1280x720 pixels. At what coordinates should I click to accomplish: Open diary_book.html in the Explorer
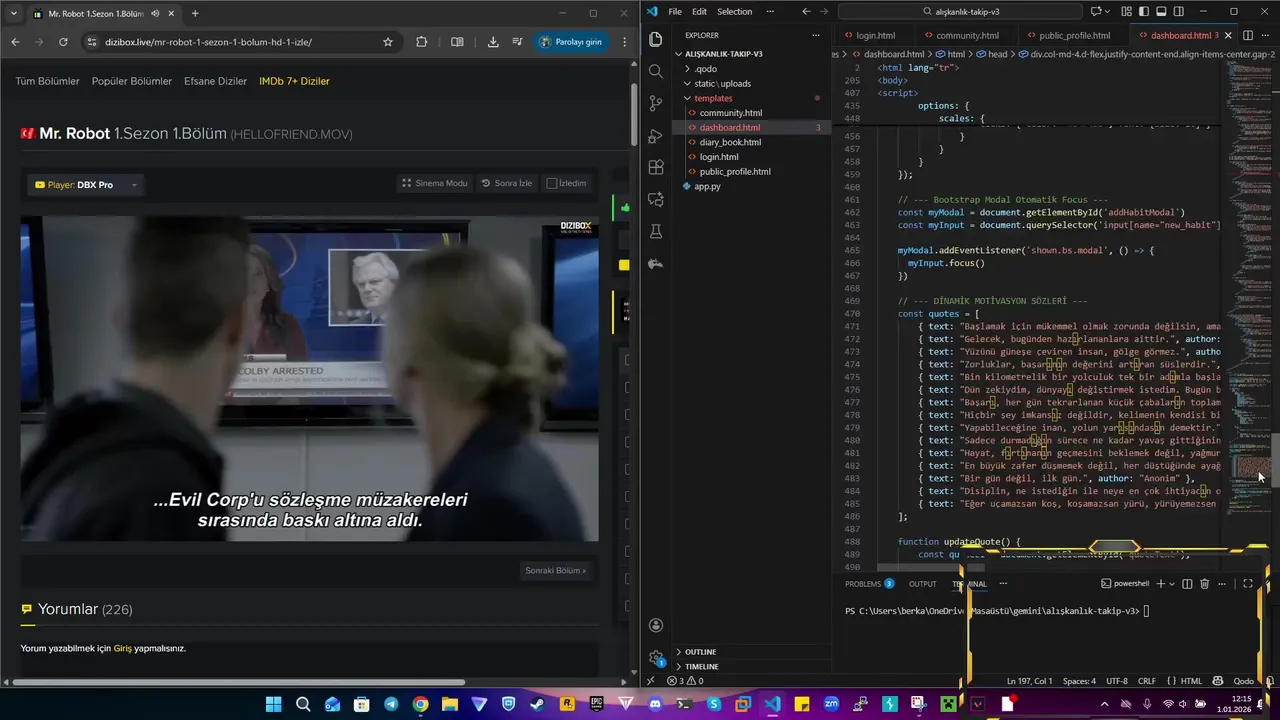[x=730, y=142]
